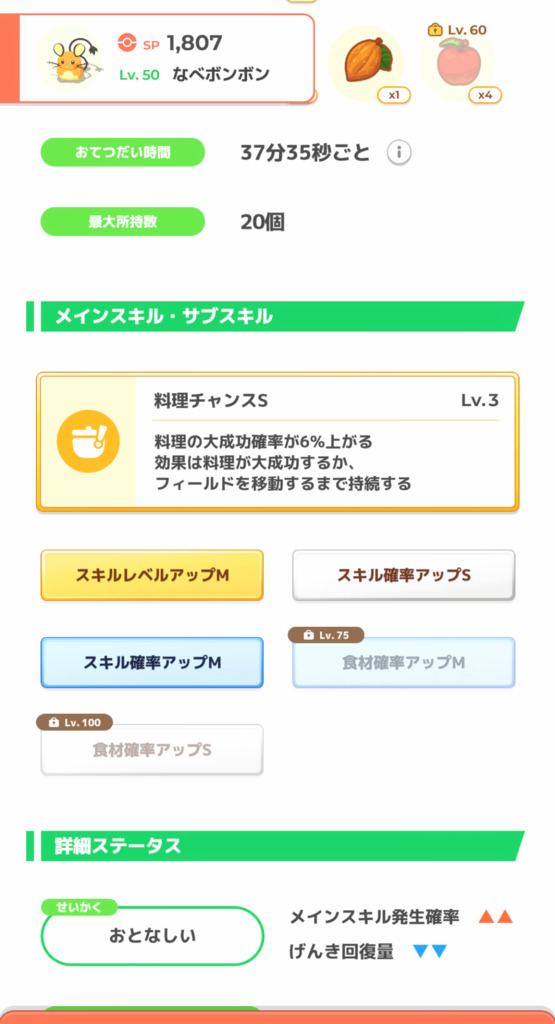Tap the おとなしい nature box
This screenshot has width=555, height=1024.
[152, 936]
